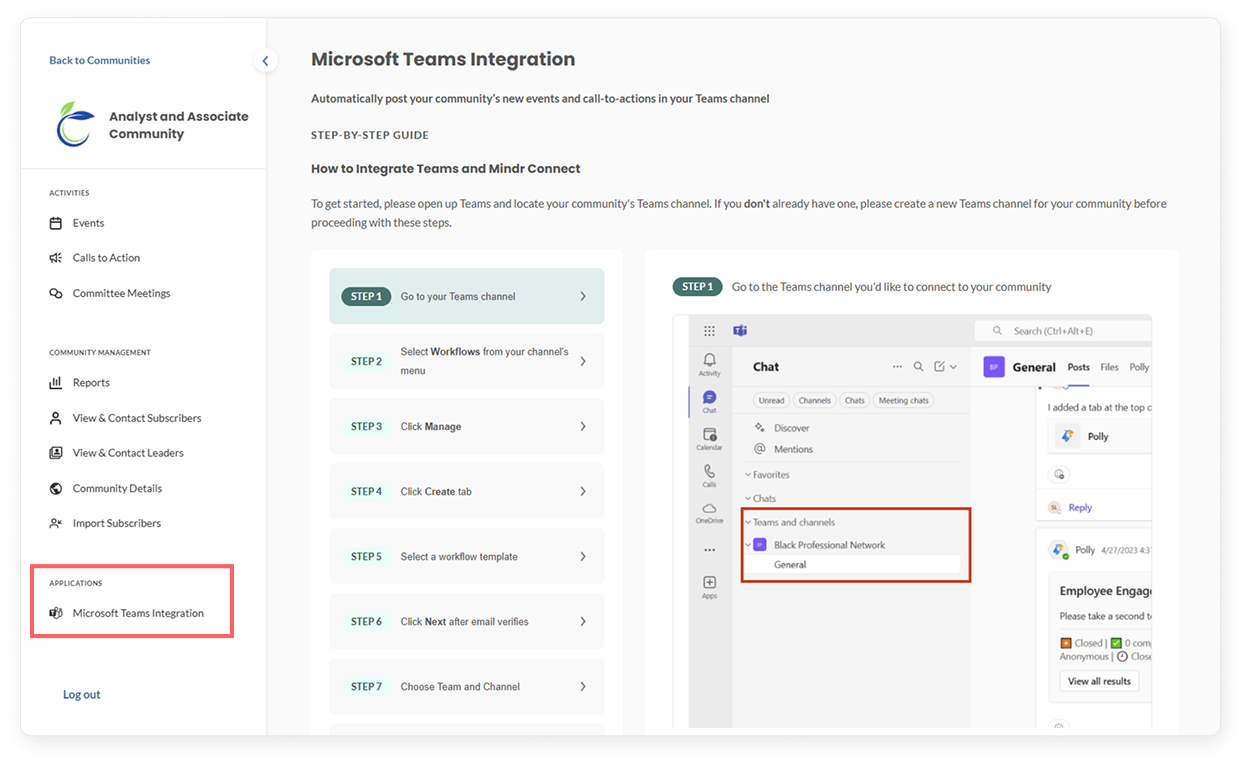Click the Polly app icon in message card
Image resolution: width=1247 pixels, height=765 pixels.
[x=1067, y=436]
